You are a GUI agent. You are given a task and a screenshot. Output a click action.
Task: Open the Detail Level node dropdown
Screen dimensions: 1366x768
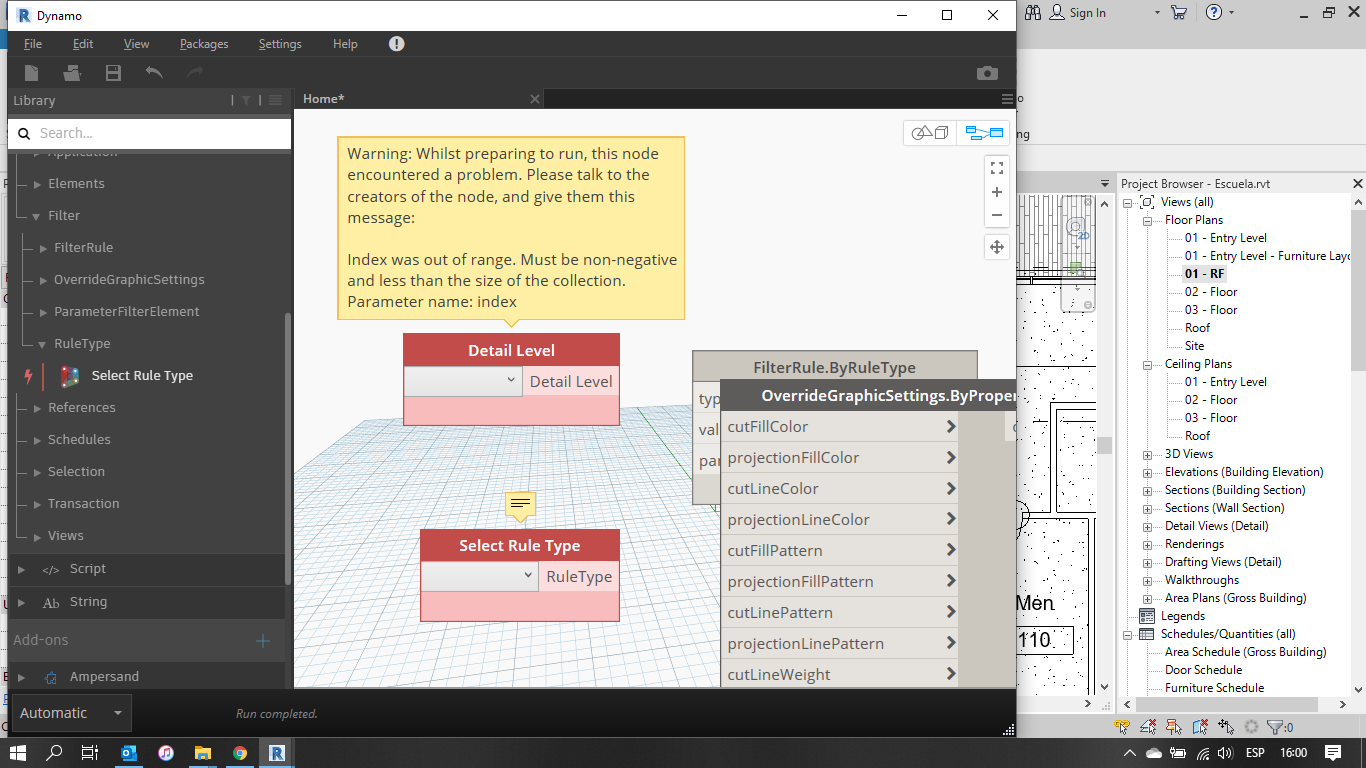[512, 381]
